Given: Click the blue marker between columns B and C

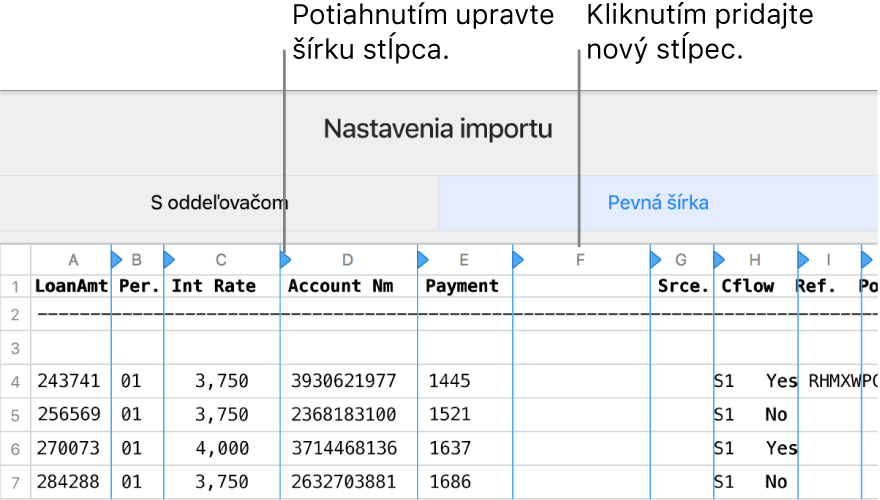Looking at the screenshot, I should point(168,260).
